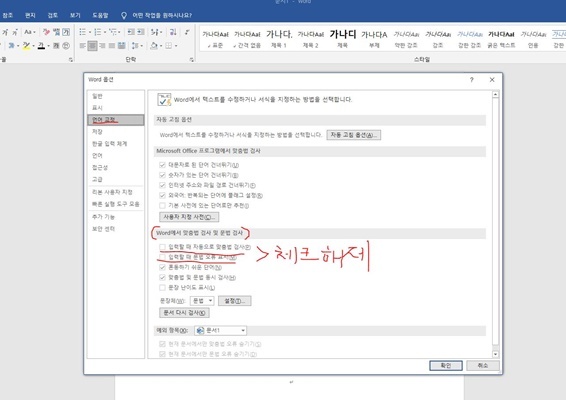This screenshot has width=566, height=400.
Task: Click the clear all formatting icon
Action: pos(46,32)
